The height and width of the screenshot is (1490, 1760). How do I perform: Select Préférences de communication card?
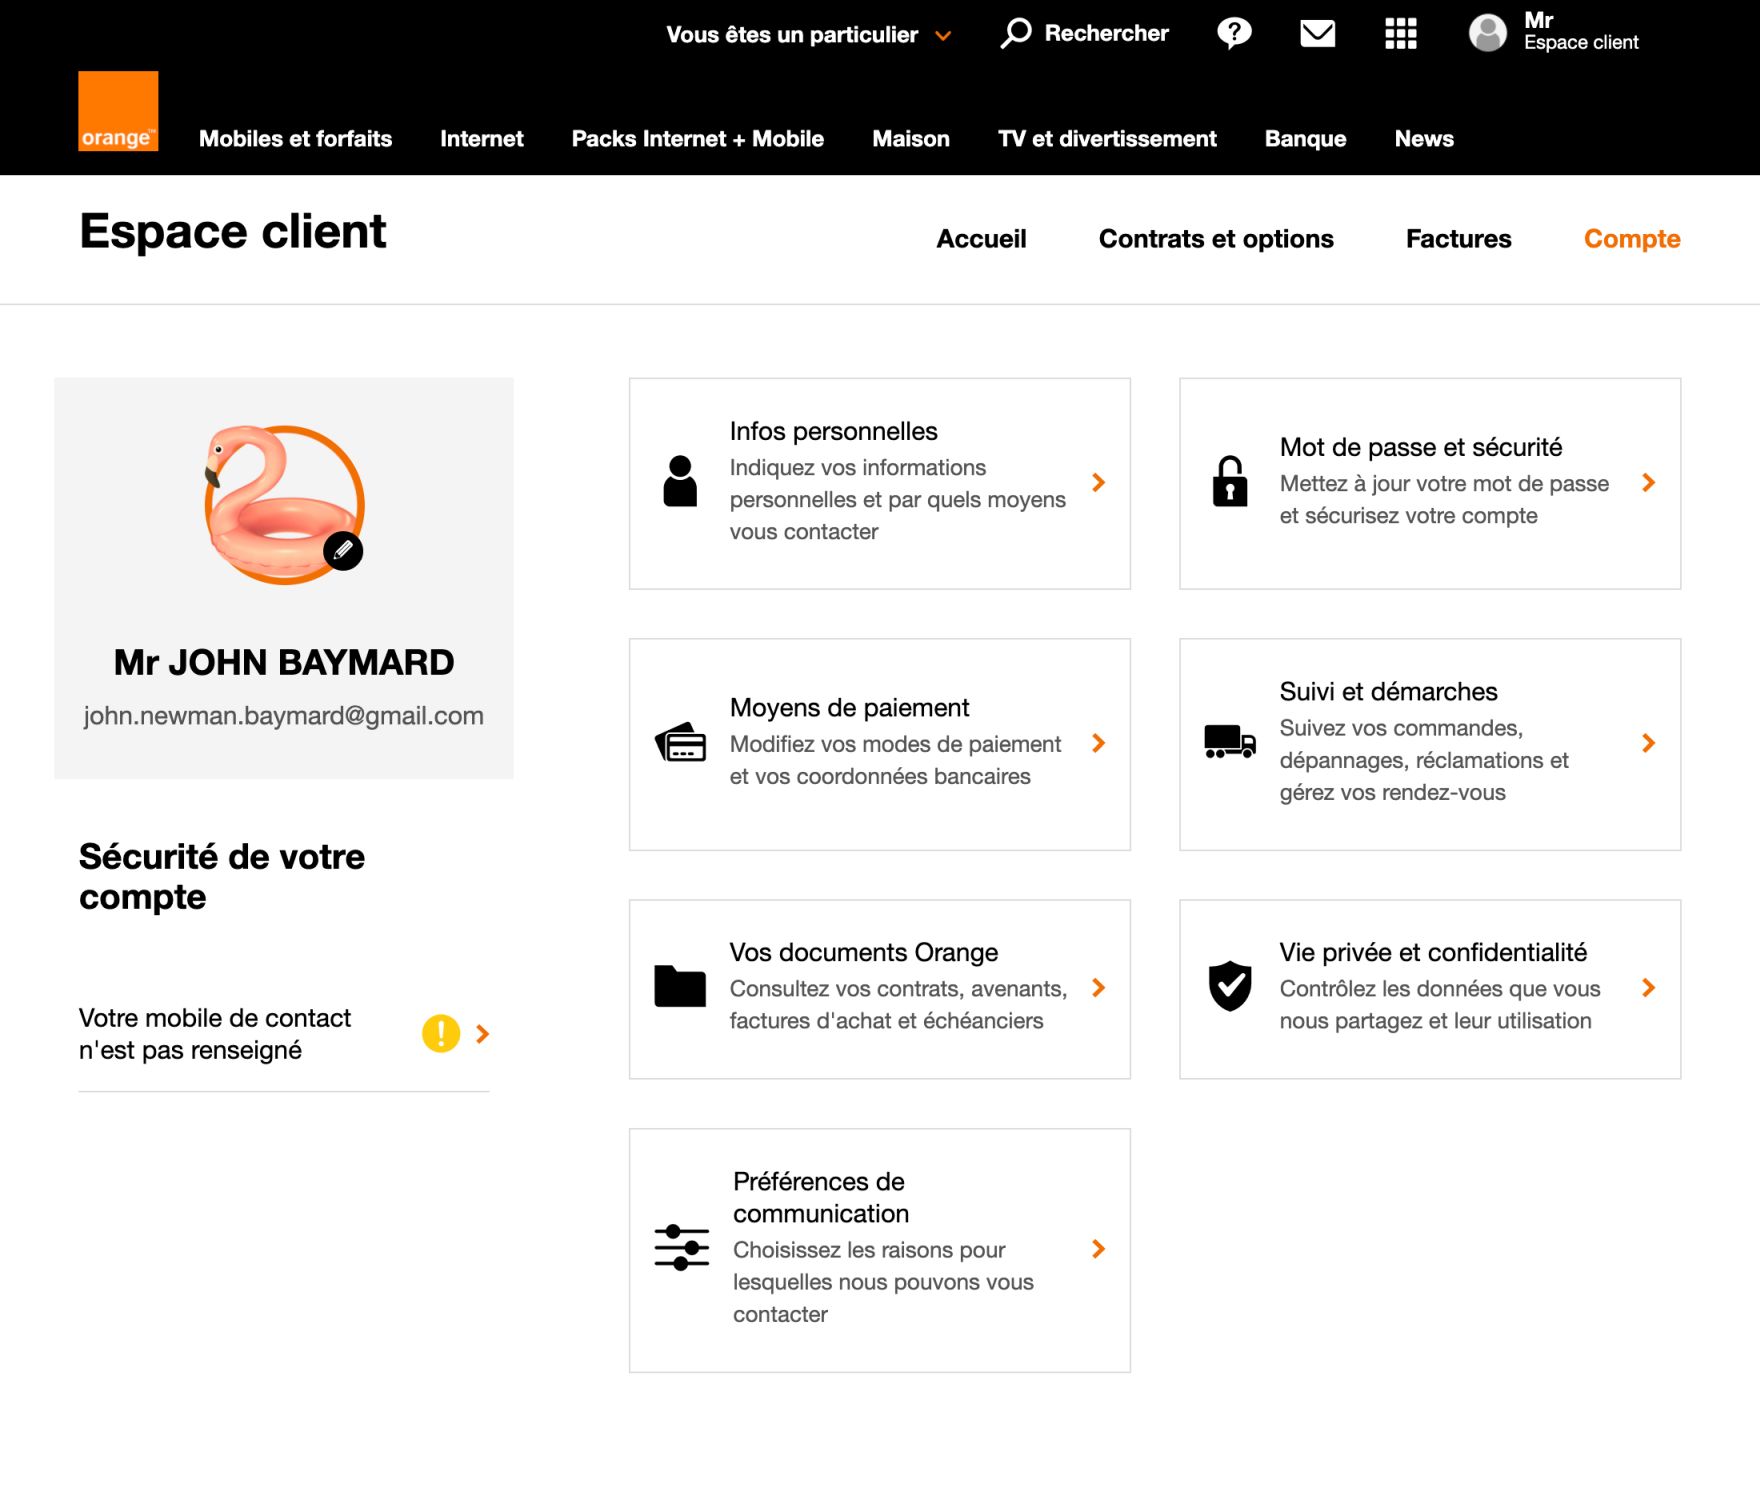(x=879, y=1249)
